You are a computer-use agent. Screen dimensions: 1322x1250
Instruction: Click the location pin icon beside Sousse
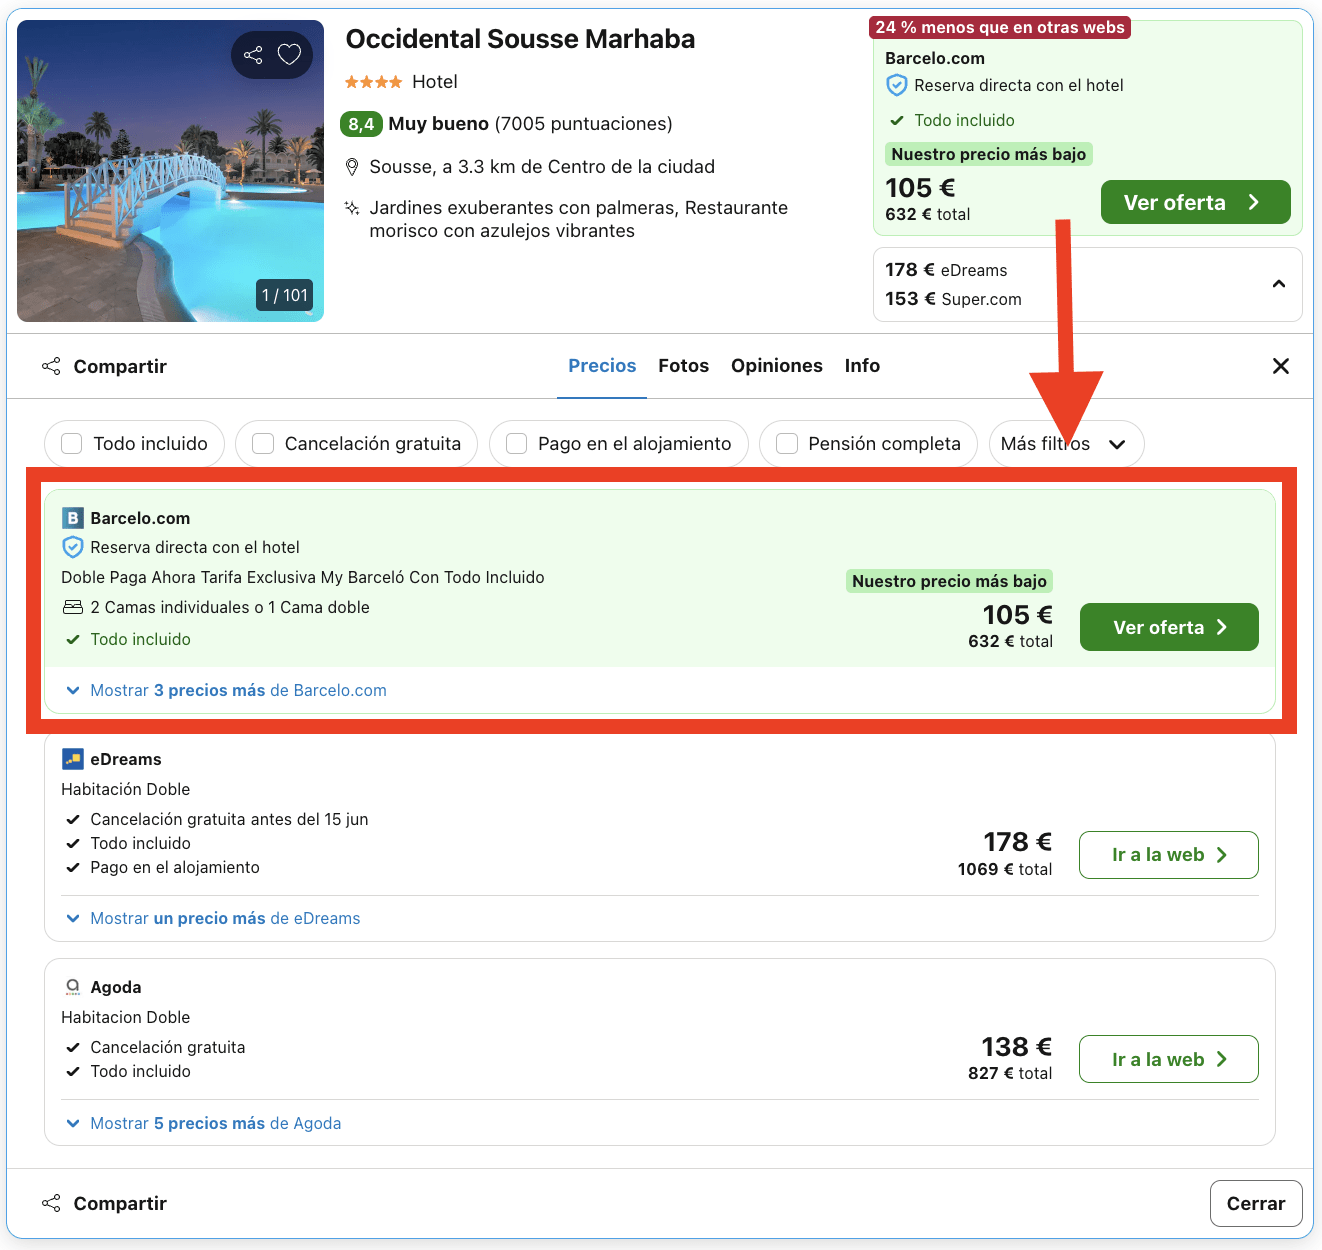tap(352, 167)
